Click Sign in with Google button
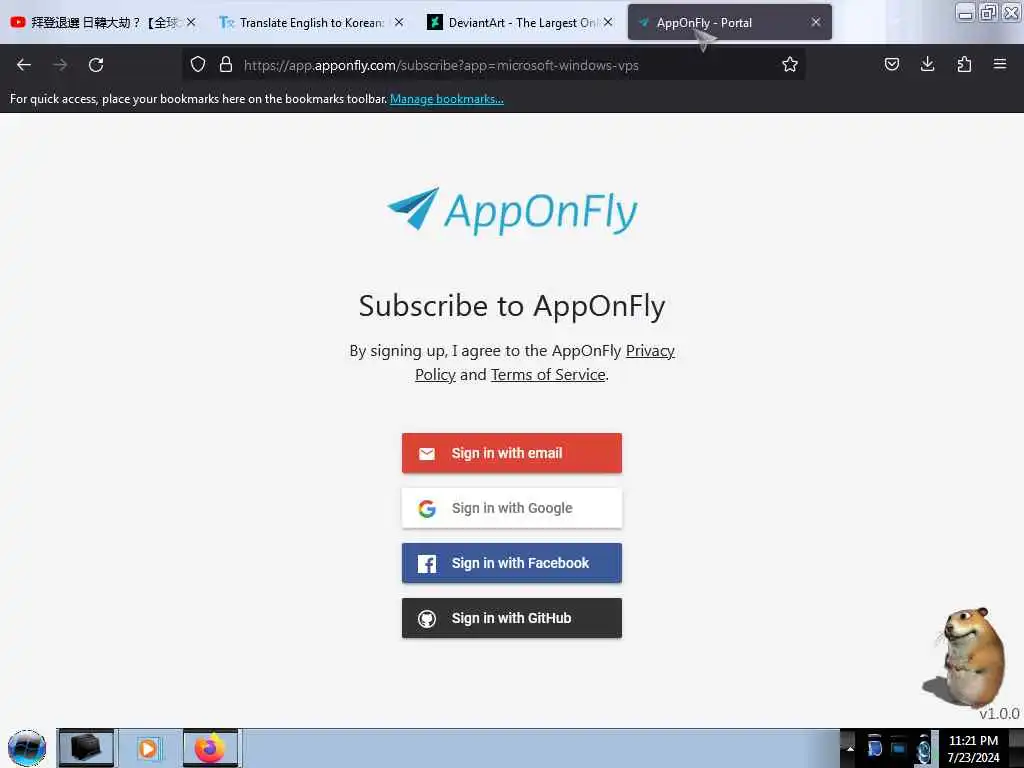Image resolution: width=1024 pixels, height=768 pixels. tap(512, 508)
